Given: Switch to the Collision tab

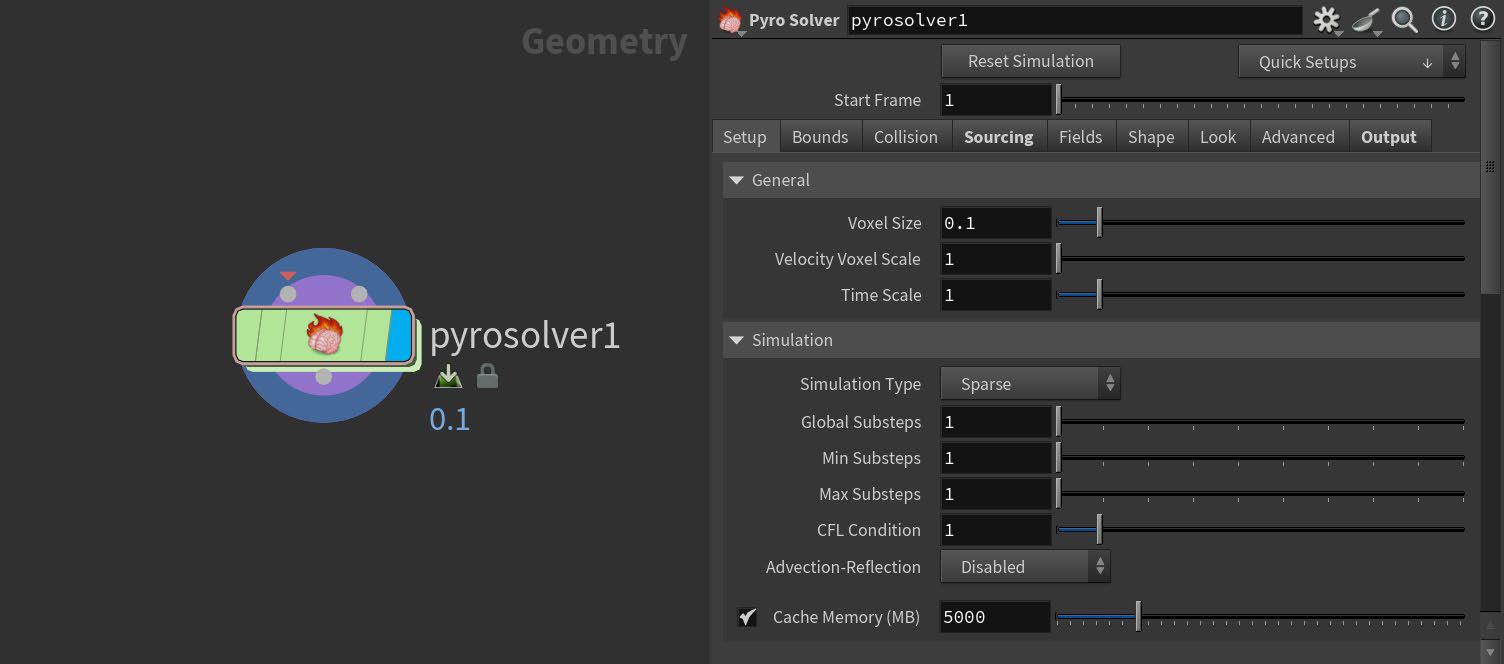Looking at the screenshot, I should pos(905,137).
